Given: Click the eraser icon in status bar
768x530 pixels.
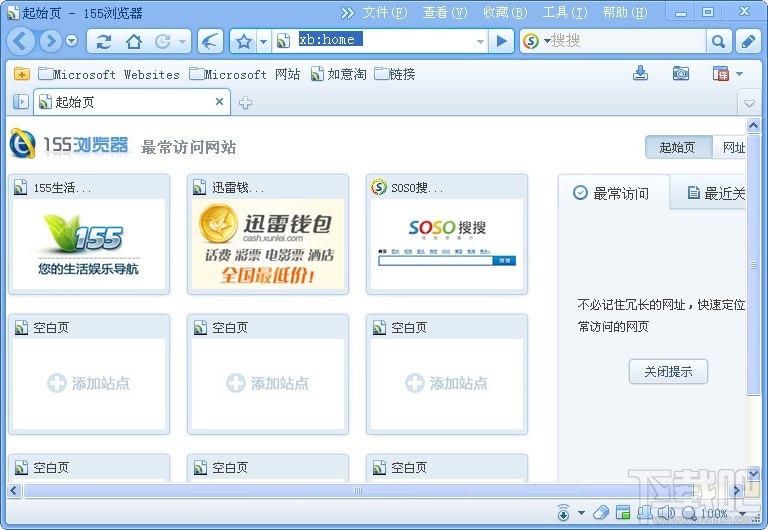Looking at the screenshot, I should point(601,512).
